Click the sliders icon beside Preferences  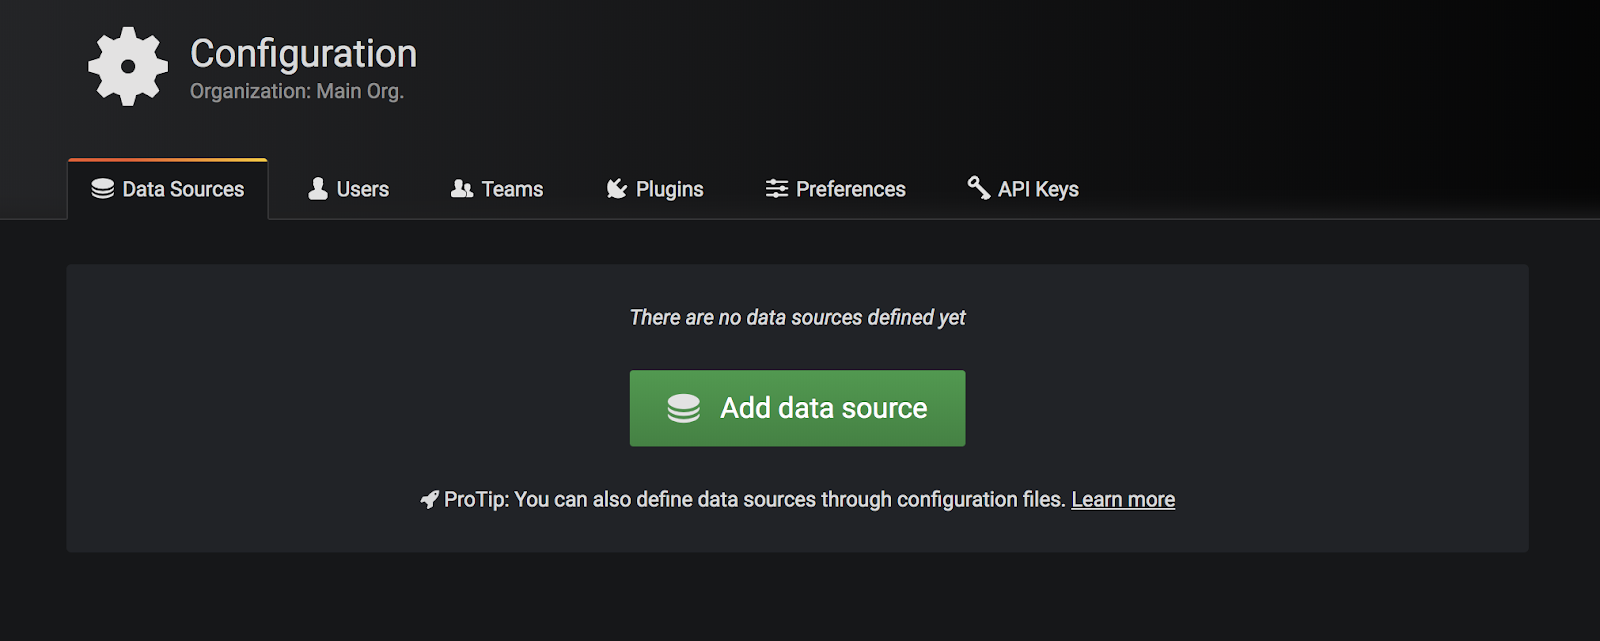tap(776, 189)
